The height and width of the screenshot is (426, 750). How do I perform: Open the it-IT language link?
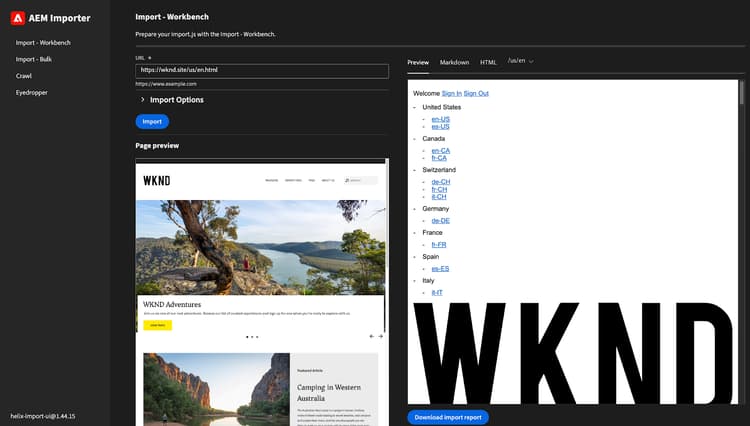437,293
